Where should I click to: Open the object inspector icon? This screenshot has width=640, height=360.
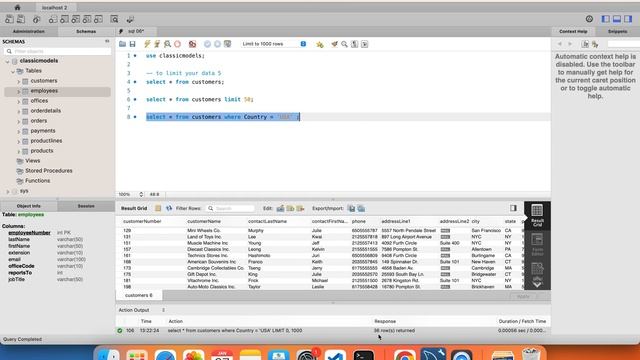point(36,19)
